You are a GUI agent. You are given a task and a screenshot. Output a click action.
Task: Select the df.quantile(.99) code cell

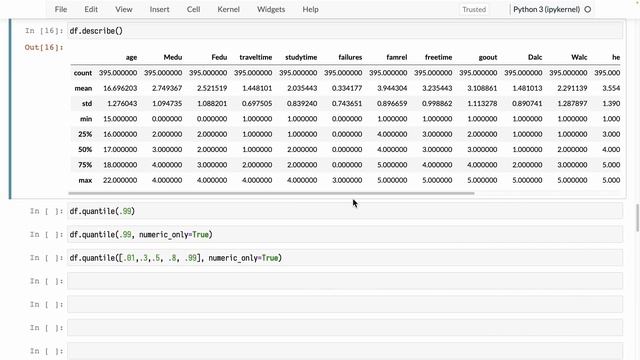345,211
